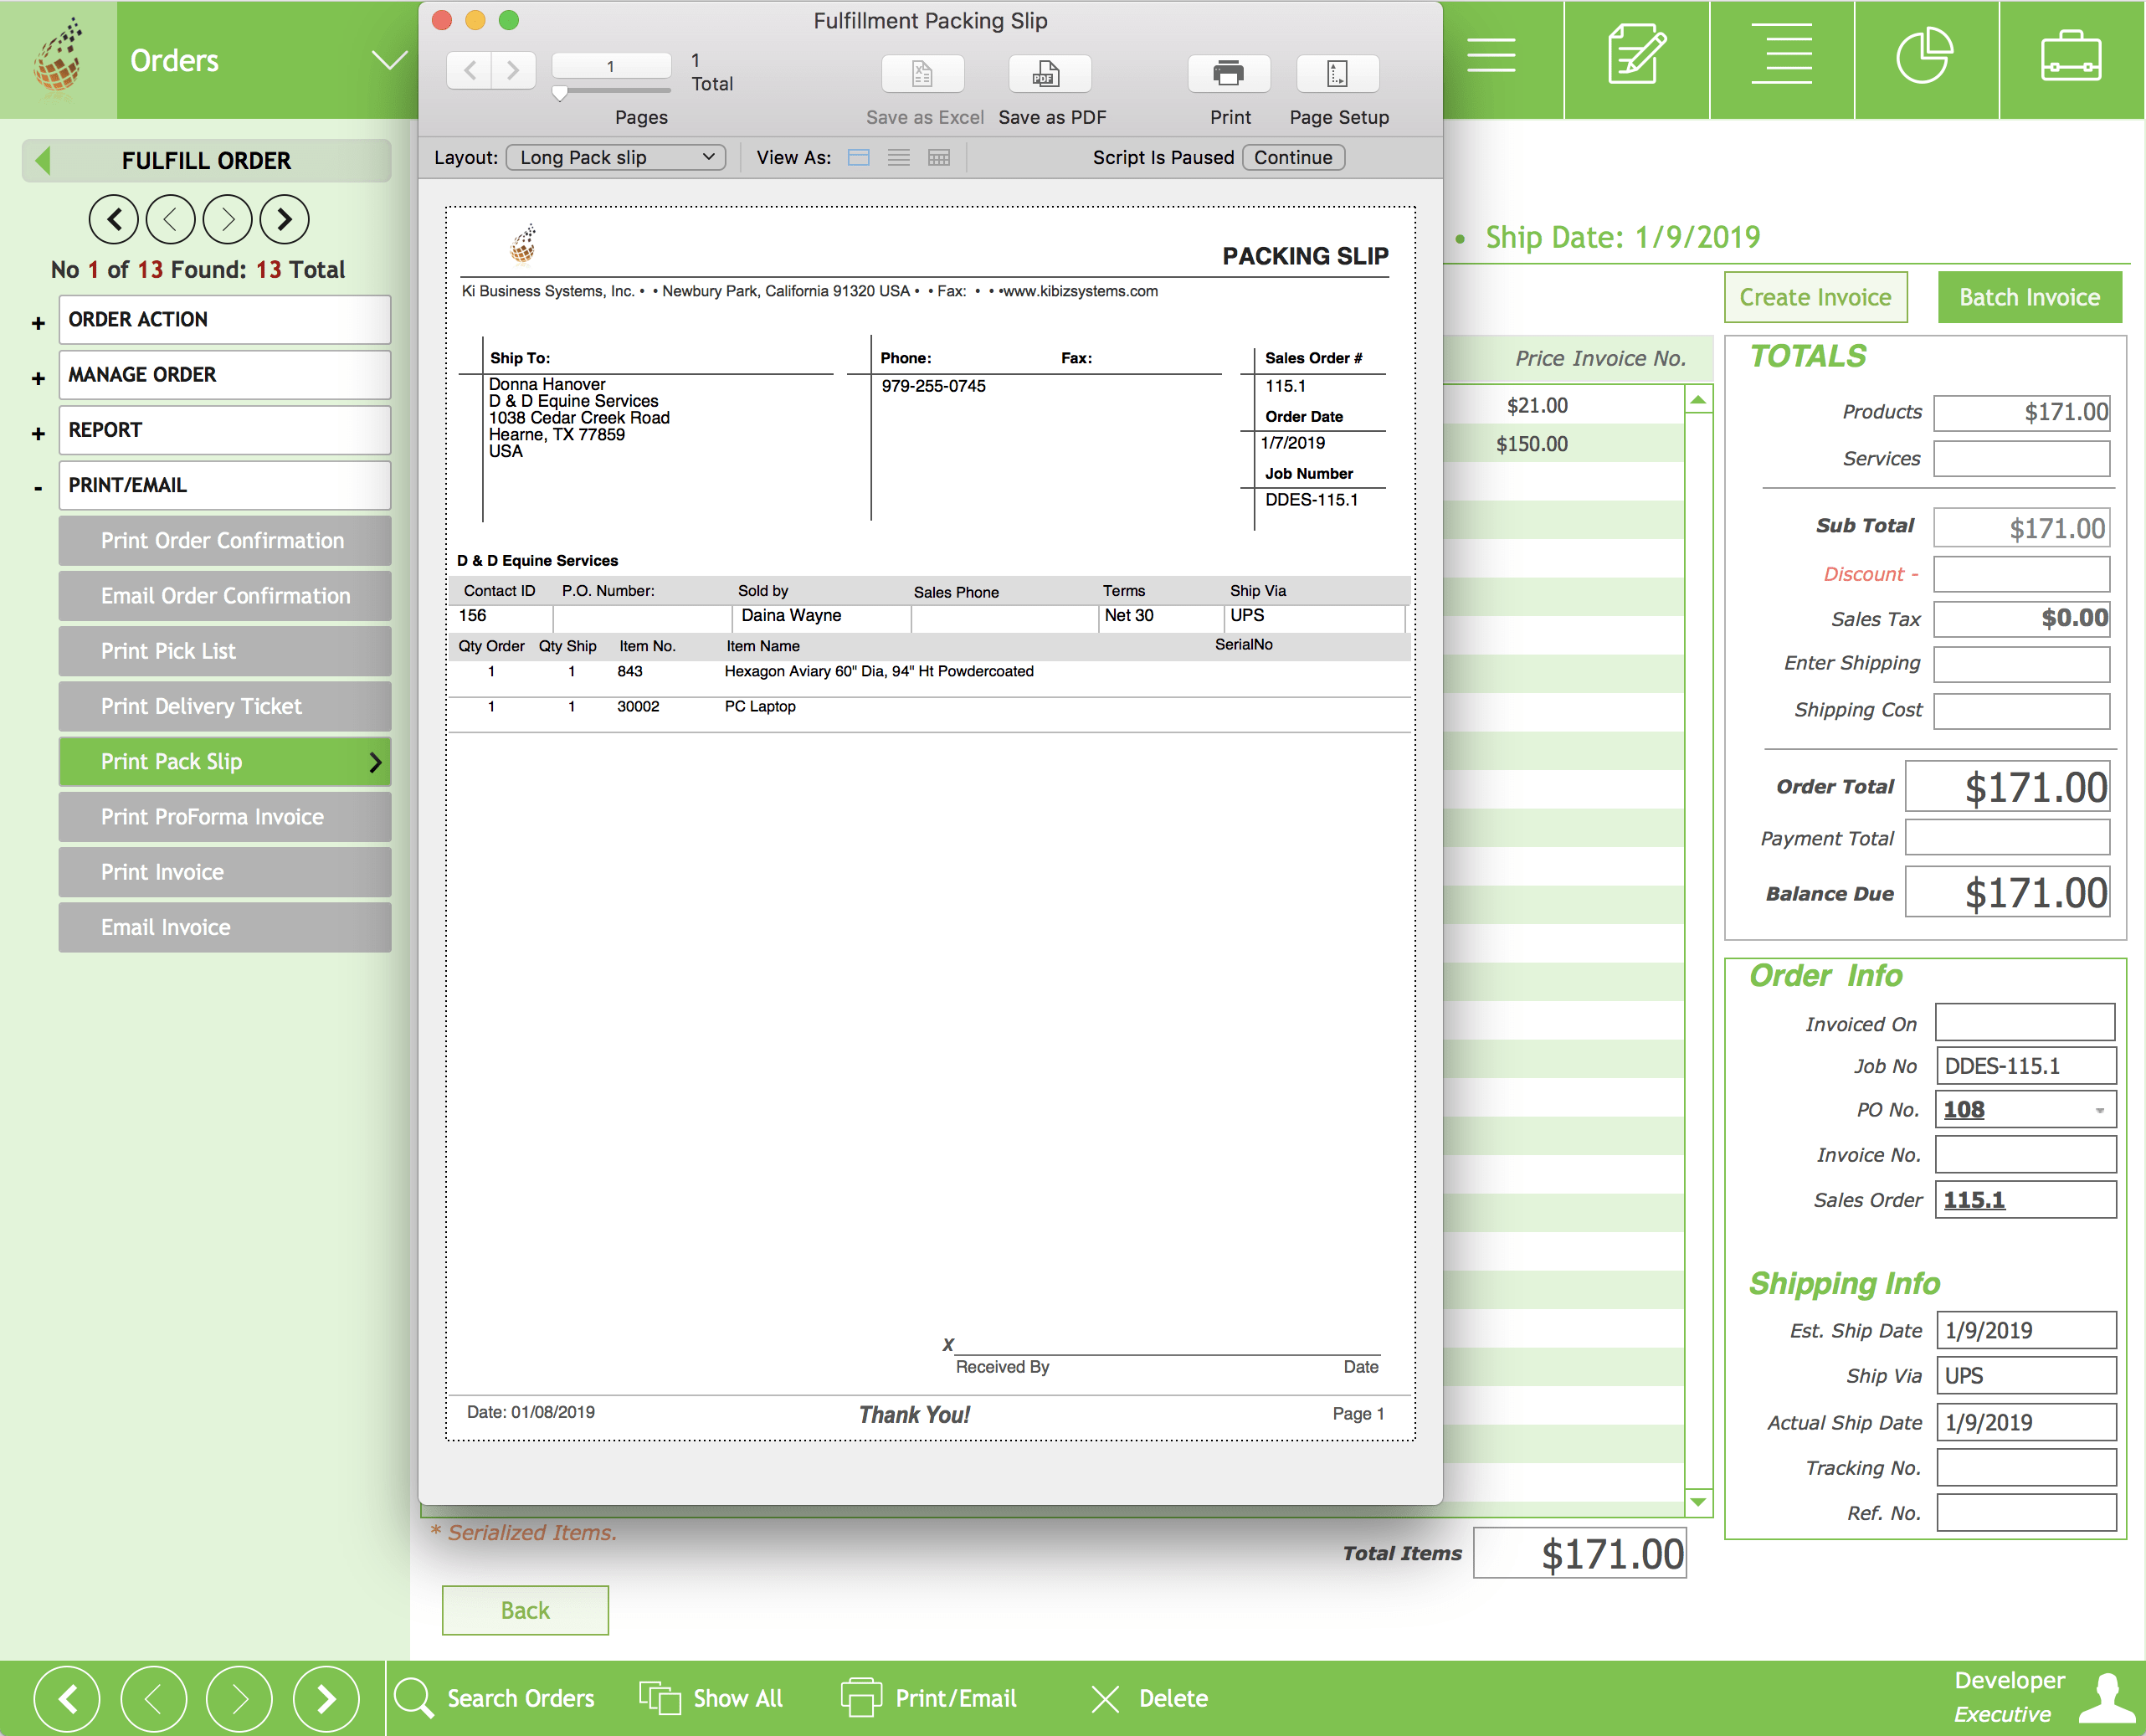Click bottom bar next record arrow
This screenshot has height=1736, width=2146.
(239, 1698)
